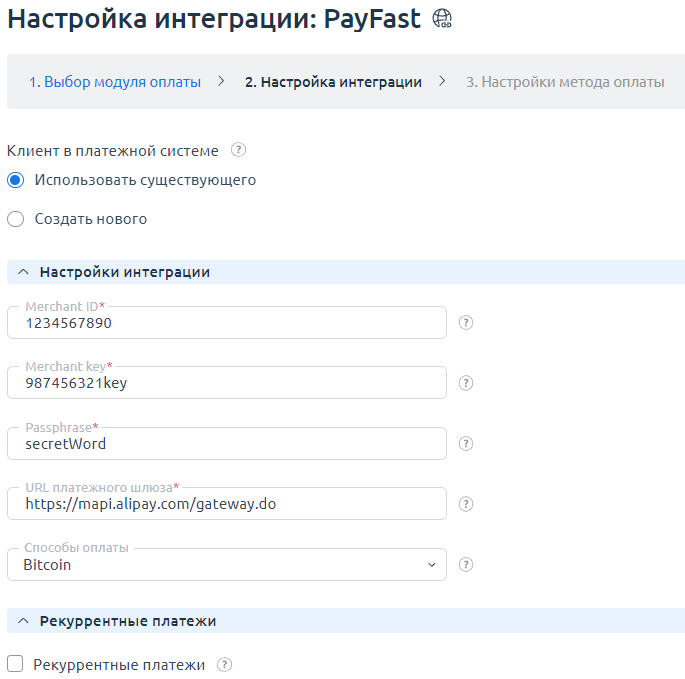The height and width of the screenshot is (679, 685).
Task: Collapse the 'Настройки интеграции' section
Action: 24,272
